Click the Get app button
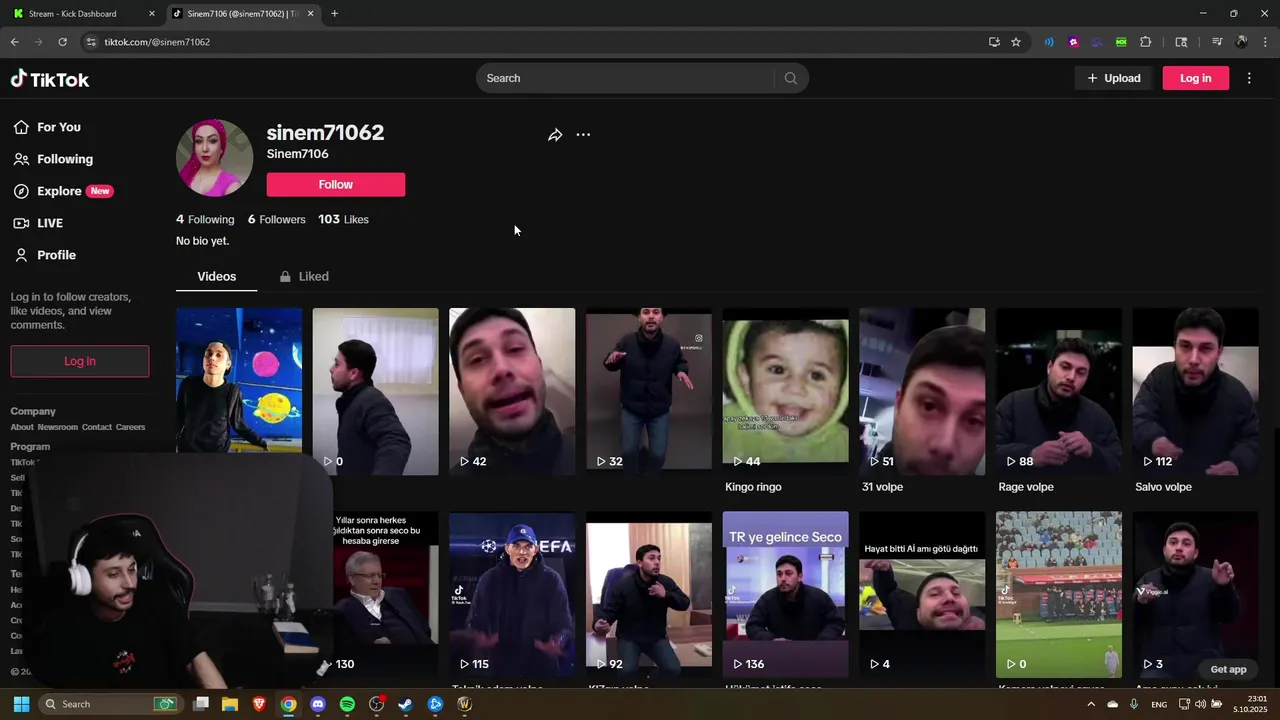 [x=1228, y=669]
